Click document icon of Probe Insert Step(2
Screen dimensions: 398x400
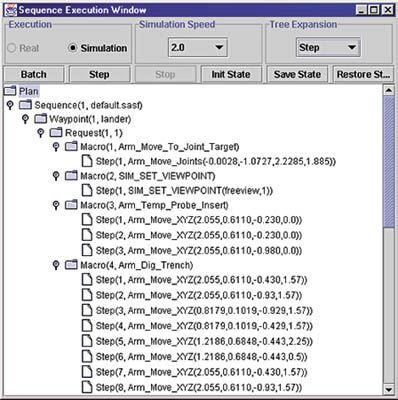tap(87, 235)
